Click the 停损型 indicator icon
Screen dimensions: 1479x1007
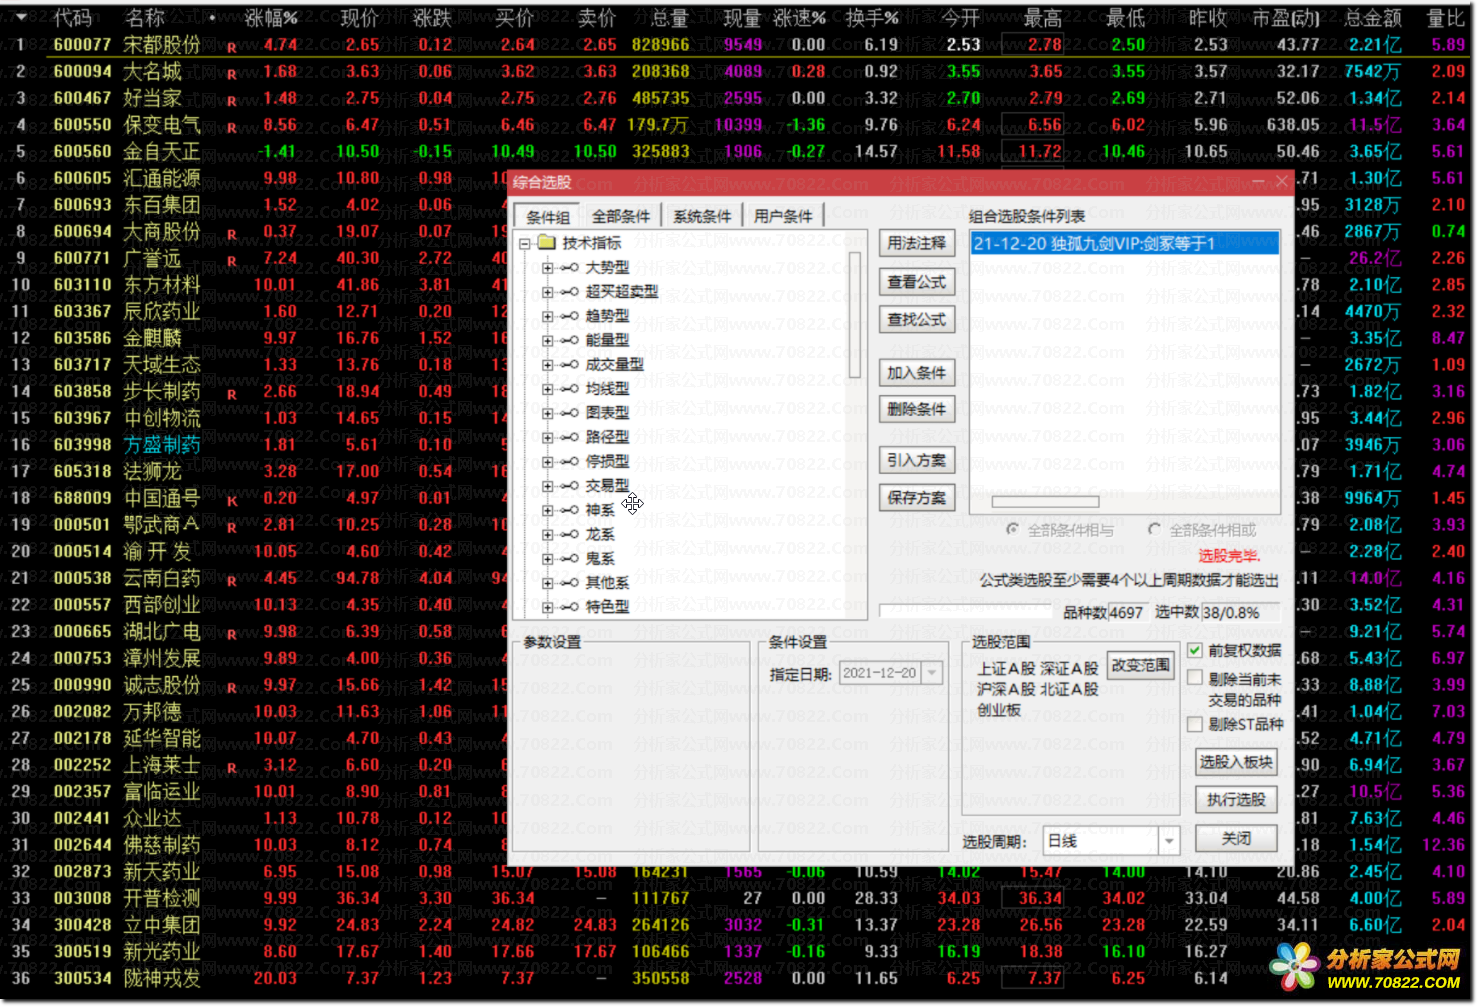point(569,462)
